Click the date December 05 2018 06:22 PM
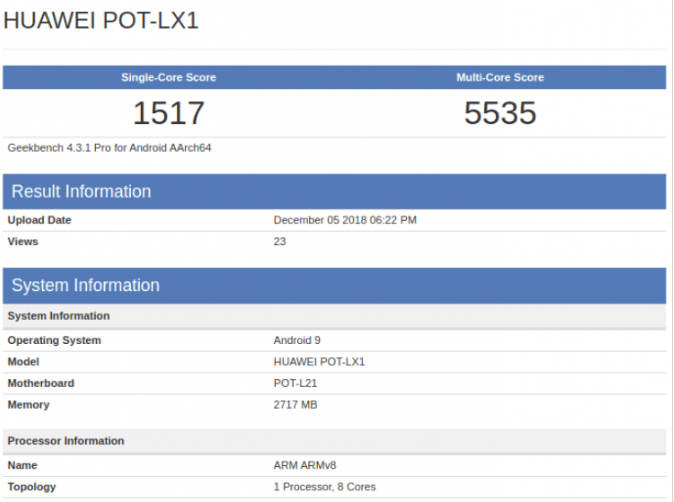Image resolution: width=674 pixels, height=502 pixels. click(345, 220)
